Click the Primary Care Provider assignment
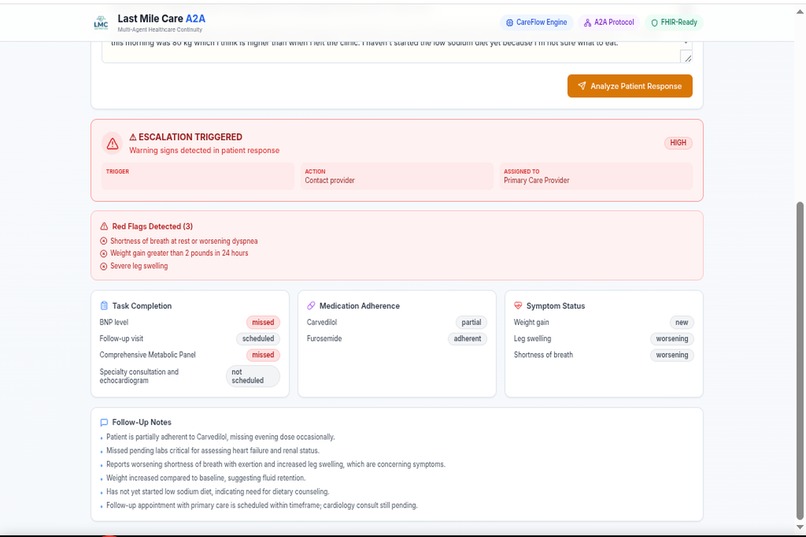The image size is (806, 537). [536, 180]
